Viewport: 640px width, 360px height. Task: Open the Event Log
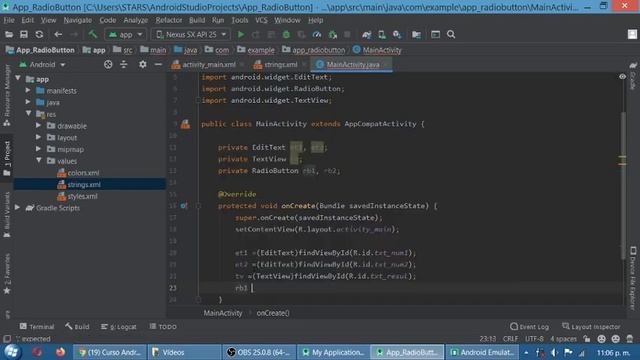529,327
